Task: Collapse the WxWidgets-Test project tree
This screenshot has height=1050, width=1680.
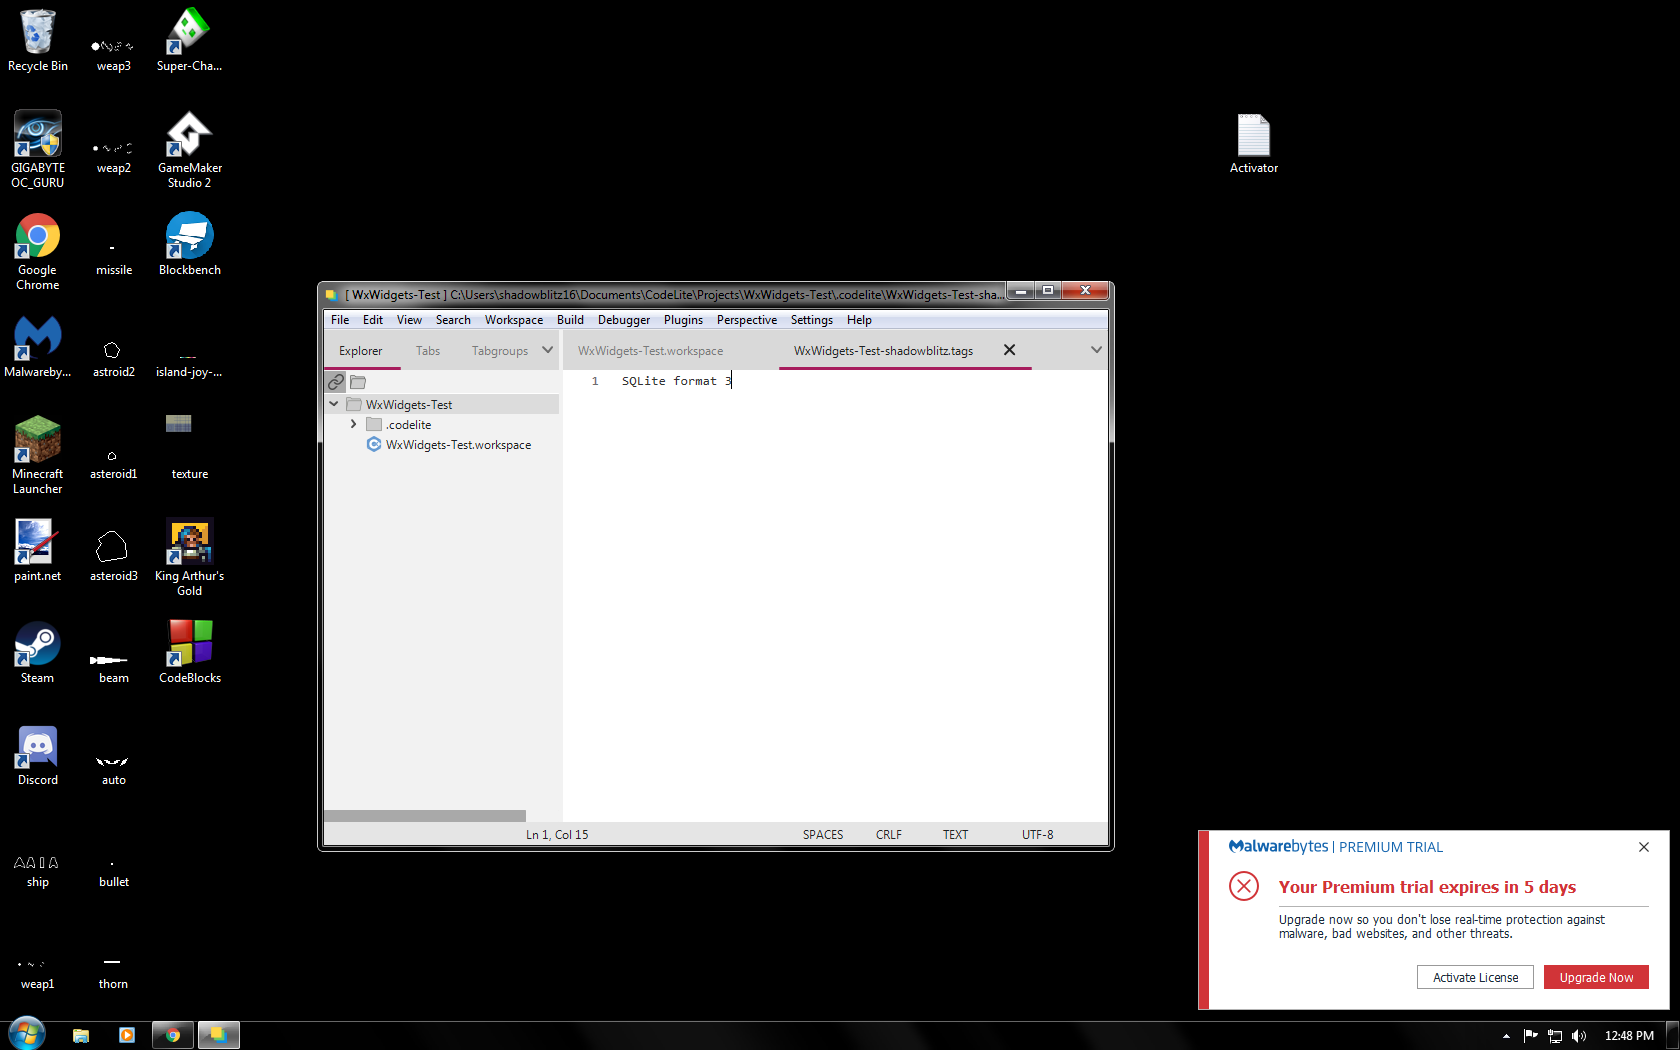Action: click(334, 404)
